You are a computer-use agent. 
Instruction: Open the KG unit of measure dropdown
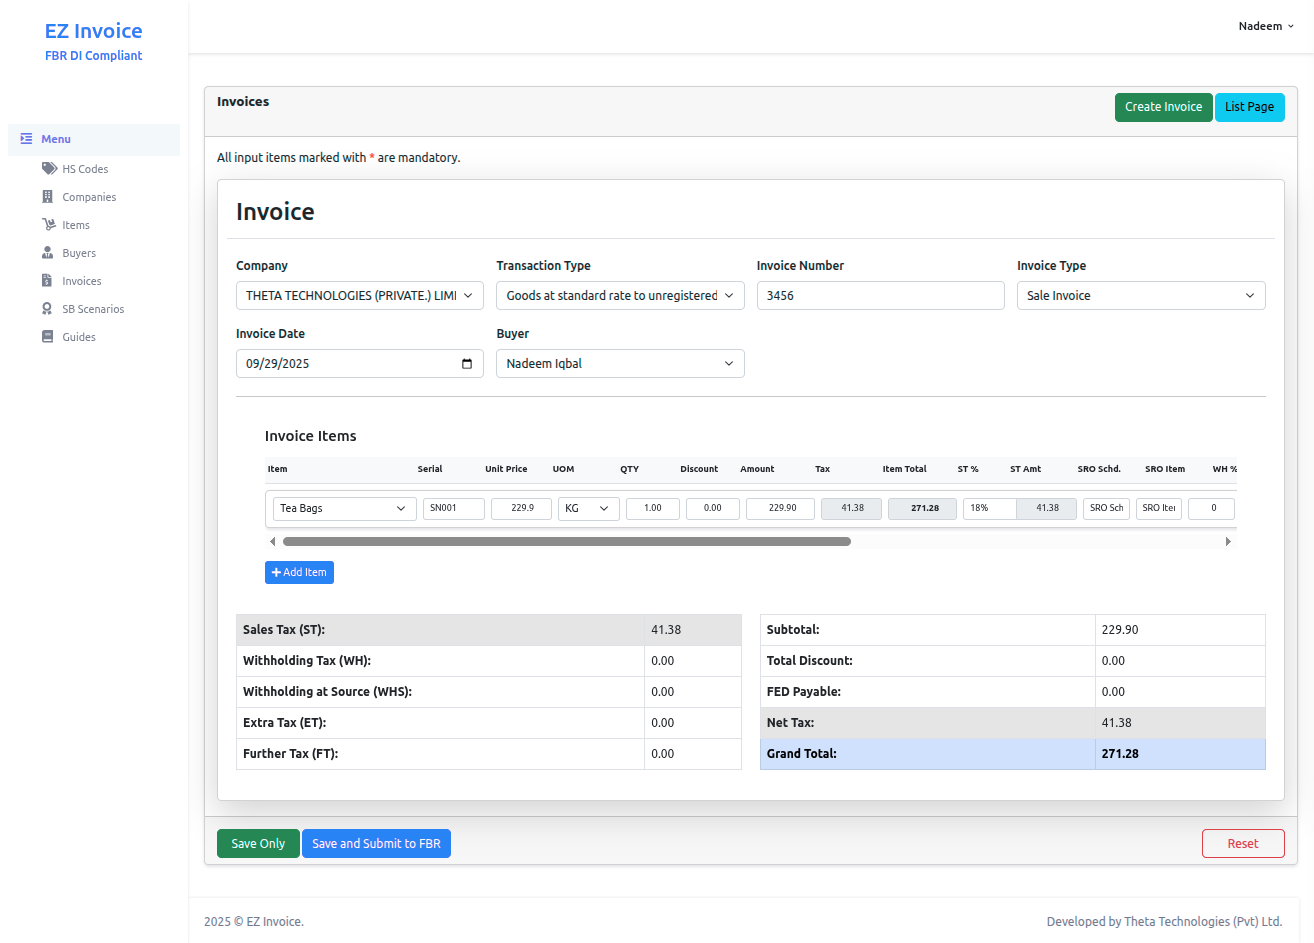coord(589,508)
